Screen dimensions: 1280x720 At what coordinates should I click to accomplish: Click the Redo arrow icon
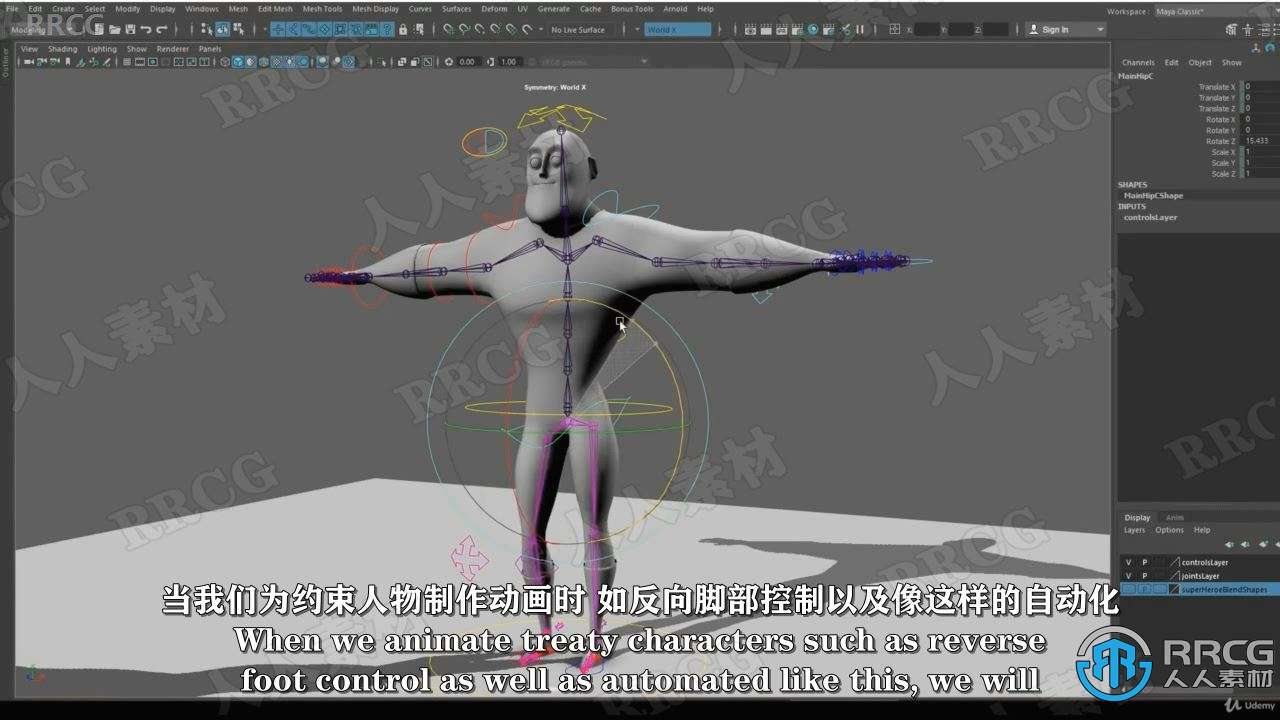point(161,29)
